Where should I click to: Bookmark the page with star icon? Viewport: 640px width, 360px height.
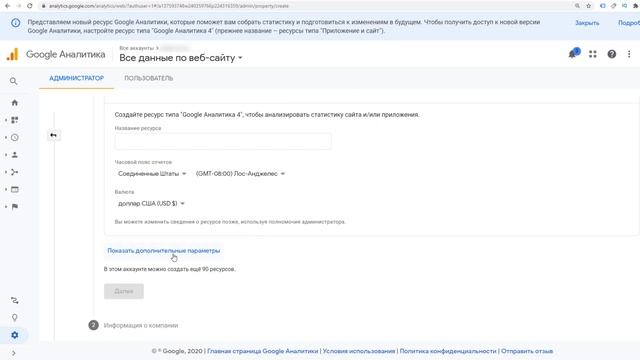[589, 6]
